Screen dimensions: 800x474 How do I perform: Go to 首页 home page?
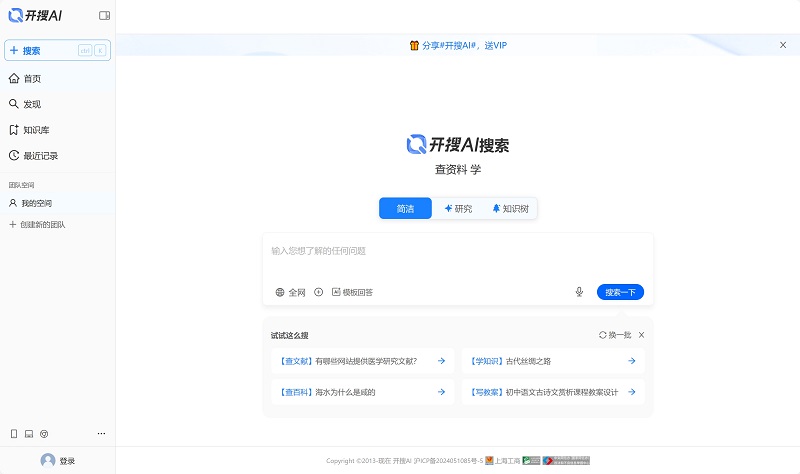point(57,79)
